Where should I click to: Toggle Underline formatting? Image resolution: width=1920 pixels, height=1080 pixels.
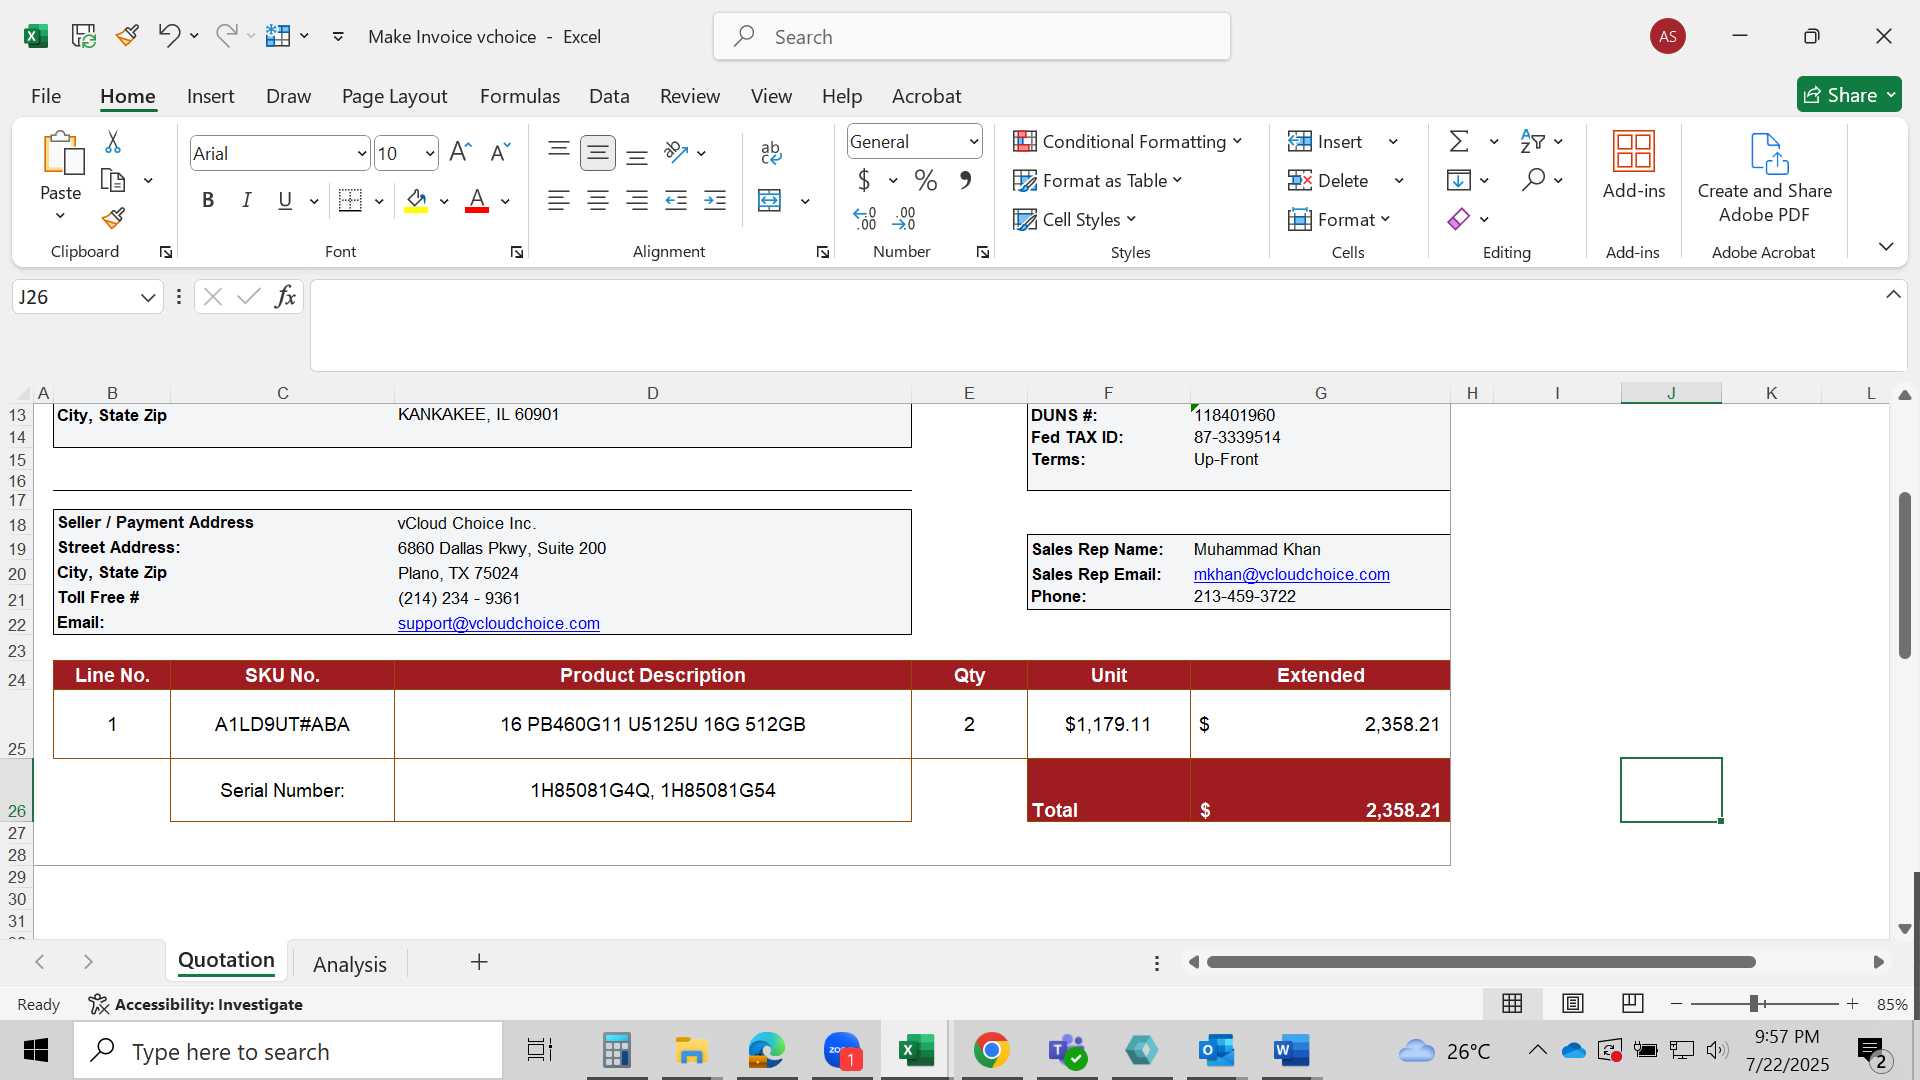285,200
